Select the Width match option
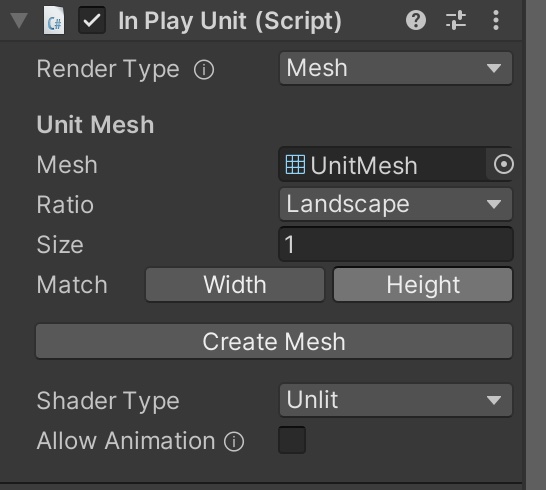The width and height of the screenshot is (546, 490). [235, 285]
